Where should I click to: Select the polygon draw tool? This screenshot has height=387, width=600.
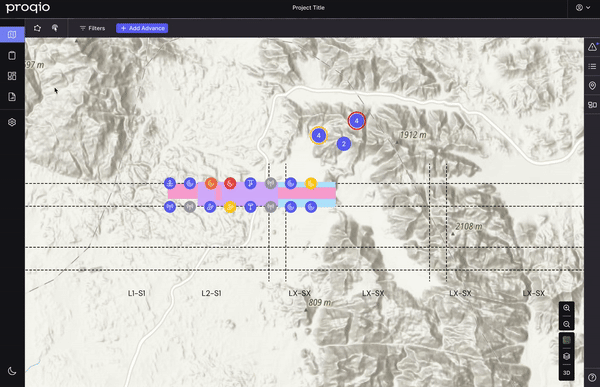coord(37,28)
